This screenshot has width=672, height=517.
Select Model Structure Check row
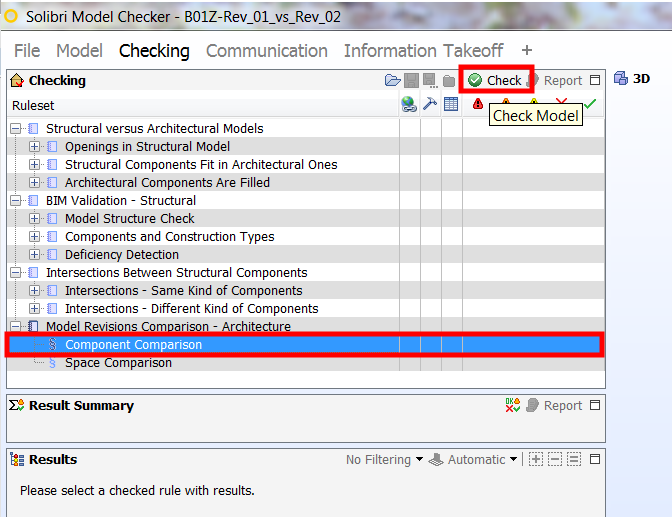tap(306, 218)
